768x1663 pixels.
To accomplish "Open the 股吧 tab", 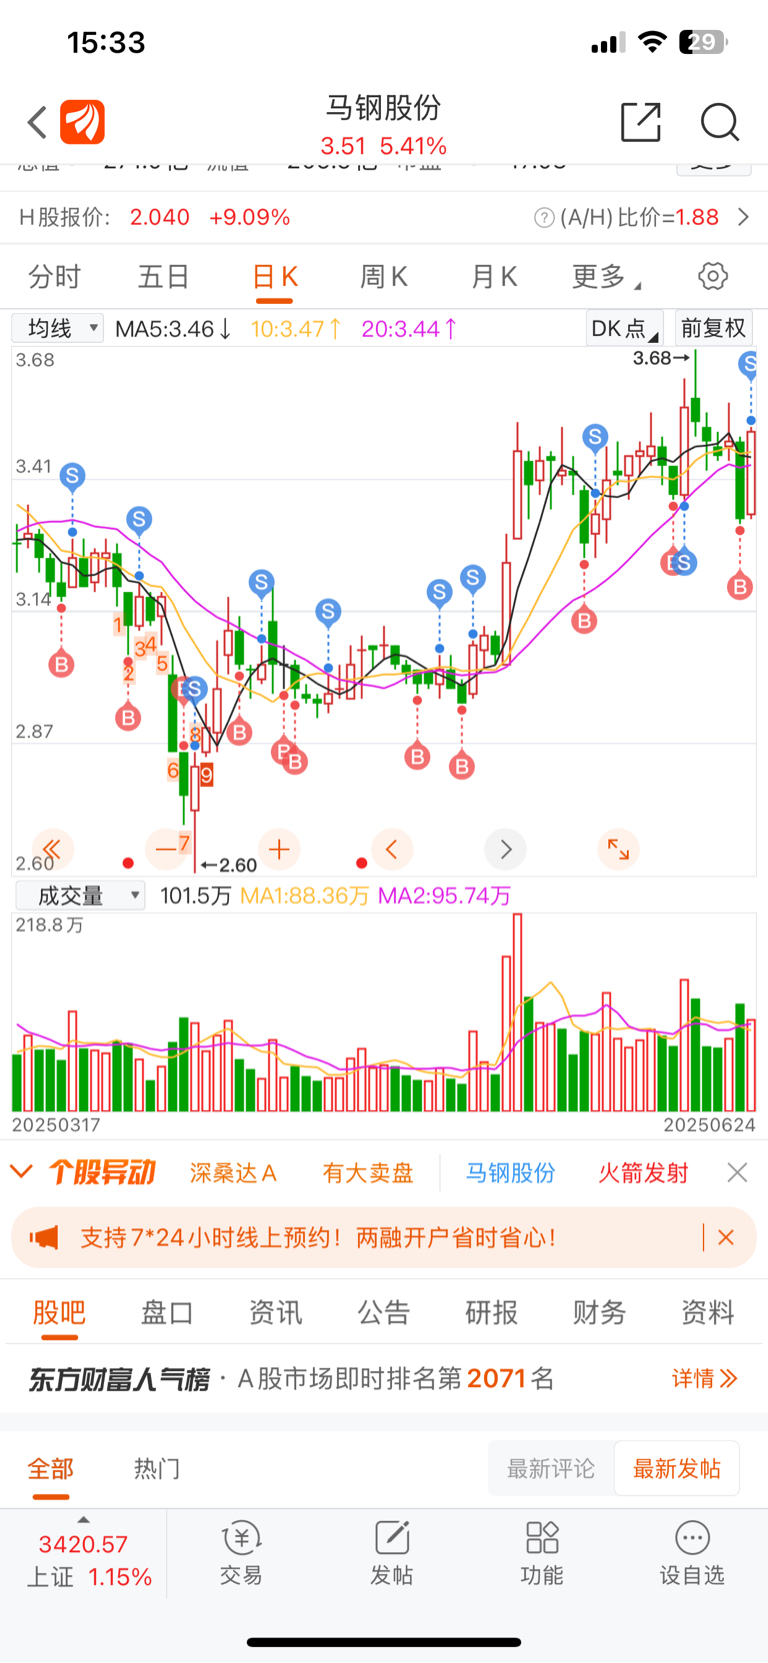I will (x=59, y=1312).
